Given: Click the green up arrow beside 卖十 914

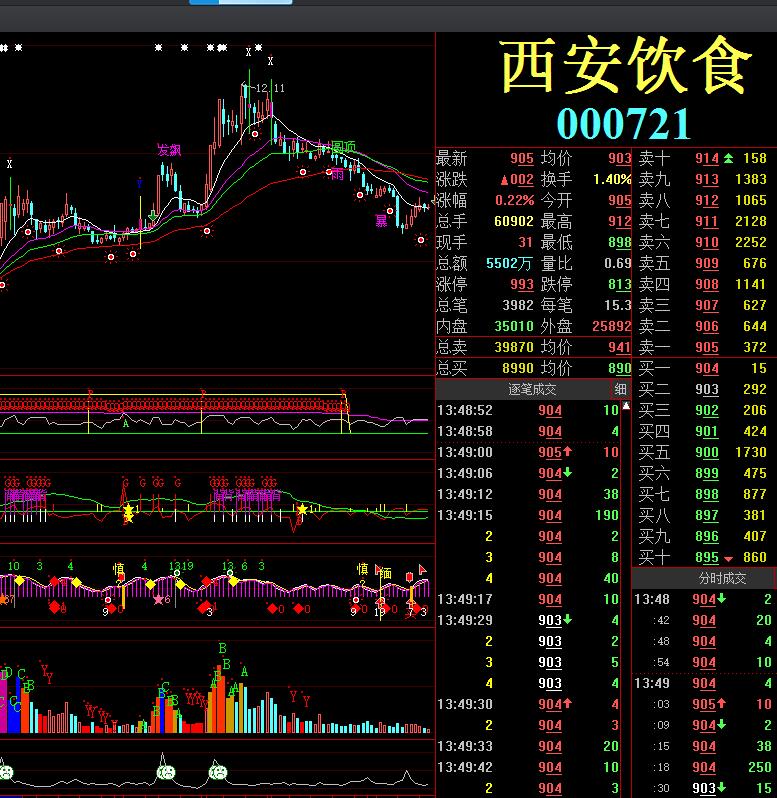Looking at the screenshot, I should point(729,158).
